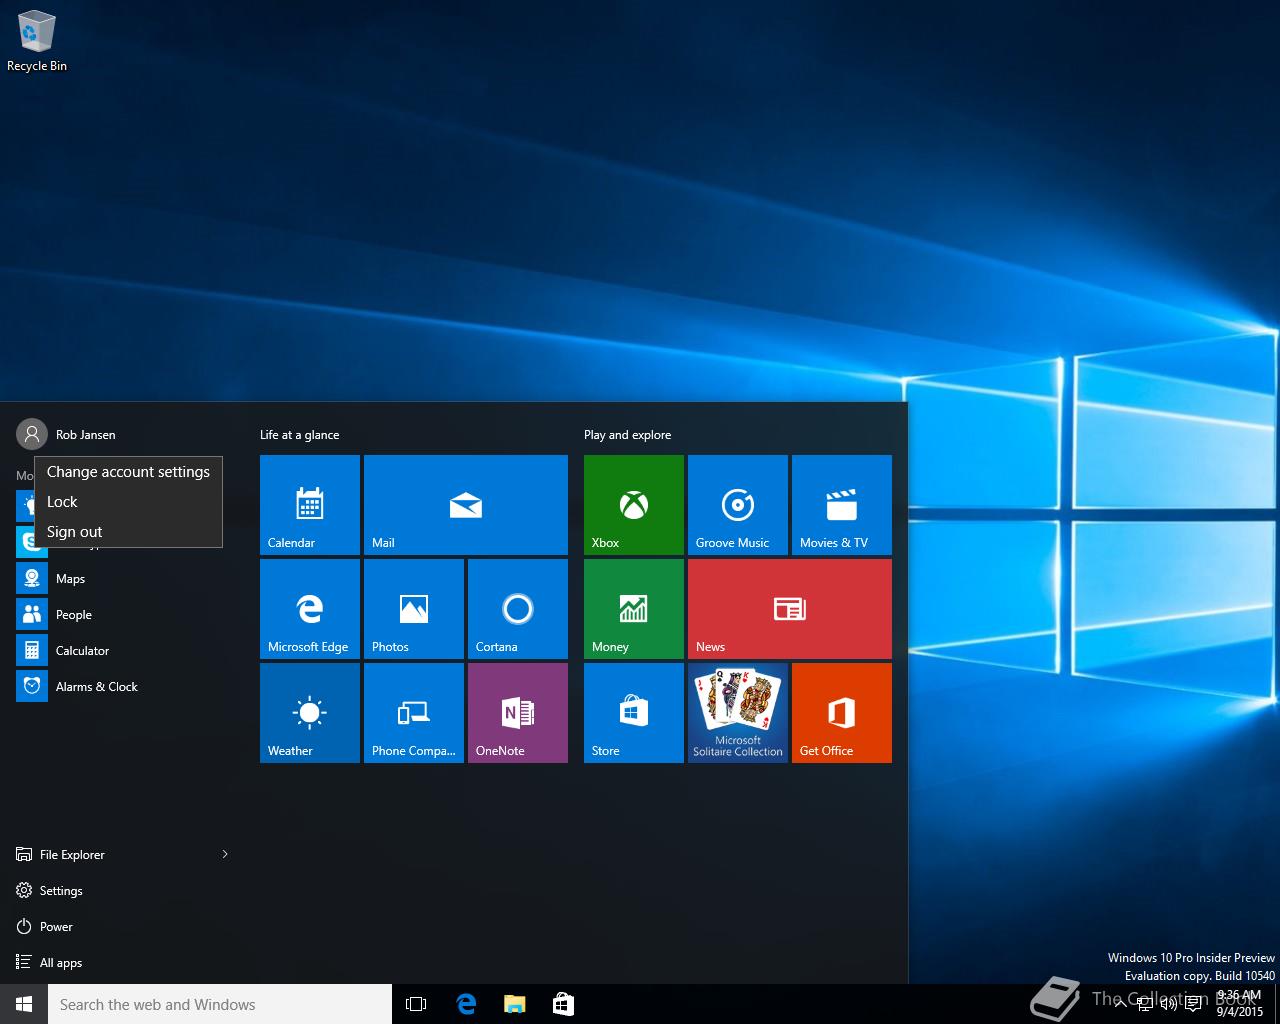This screenshot has width=1280, height=1024.
Task: Open the volume control tray icon
Action: (x=1168, y=1004)
